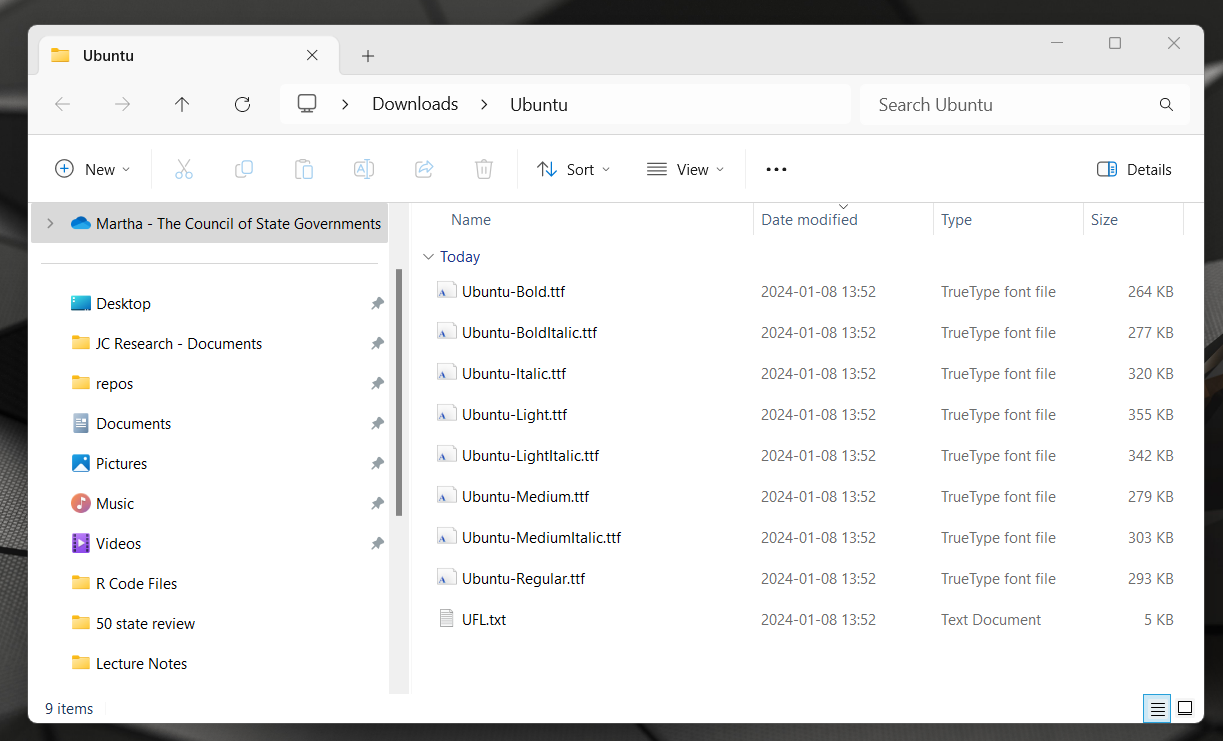The width and height of the screenshot is (1223, 741).
Task: Refresh the folder view
Action: (x=242, y=104)
